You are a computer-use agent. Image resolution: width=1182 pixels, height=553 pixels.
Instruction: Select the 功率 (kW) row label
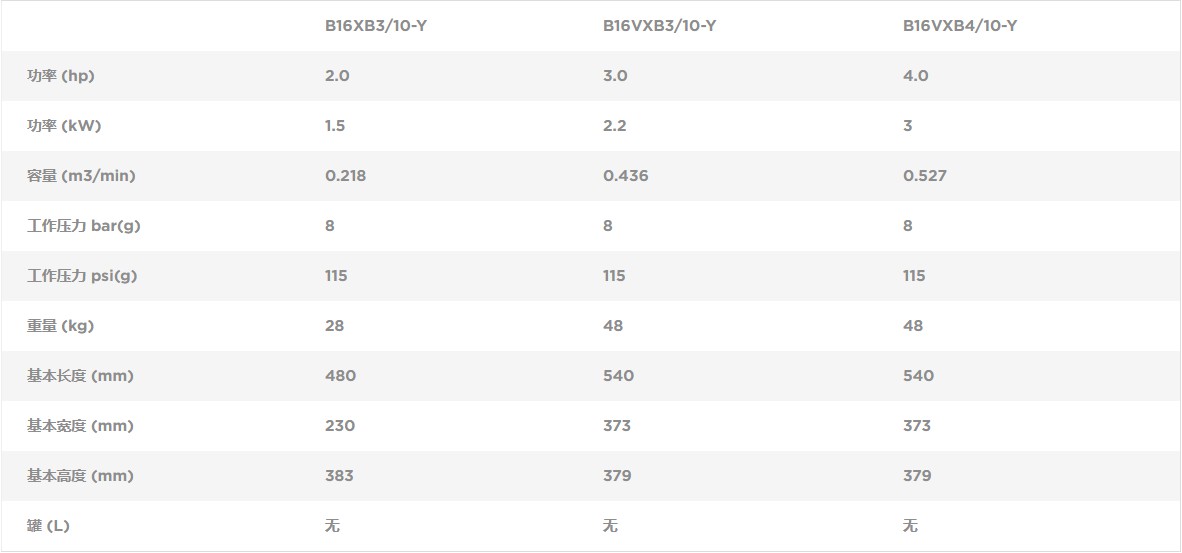point(64,126)
